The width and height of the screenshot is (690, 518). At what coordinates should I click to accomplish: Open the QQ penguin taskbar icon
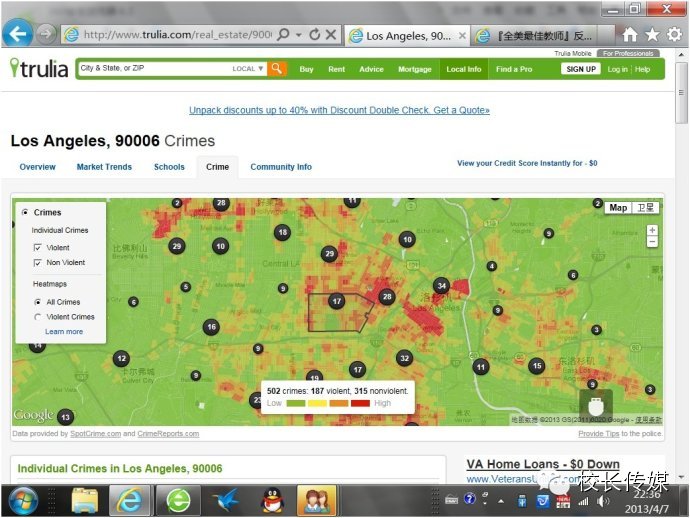[x=272, y=500]
